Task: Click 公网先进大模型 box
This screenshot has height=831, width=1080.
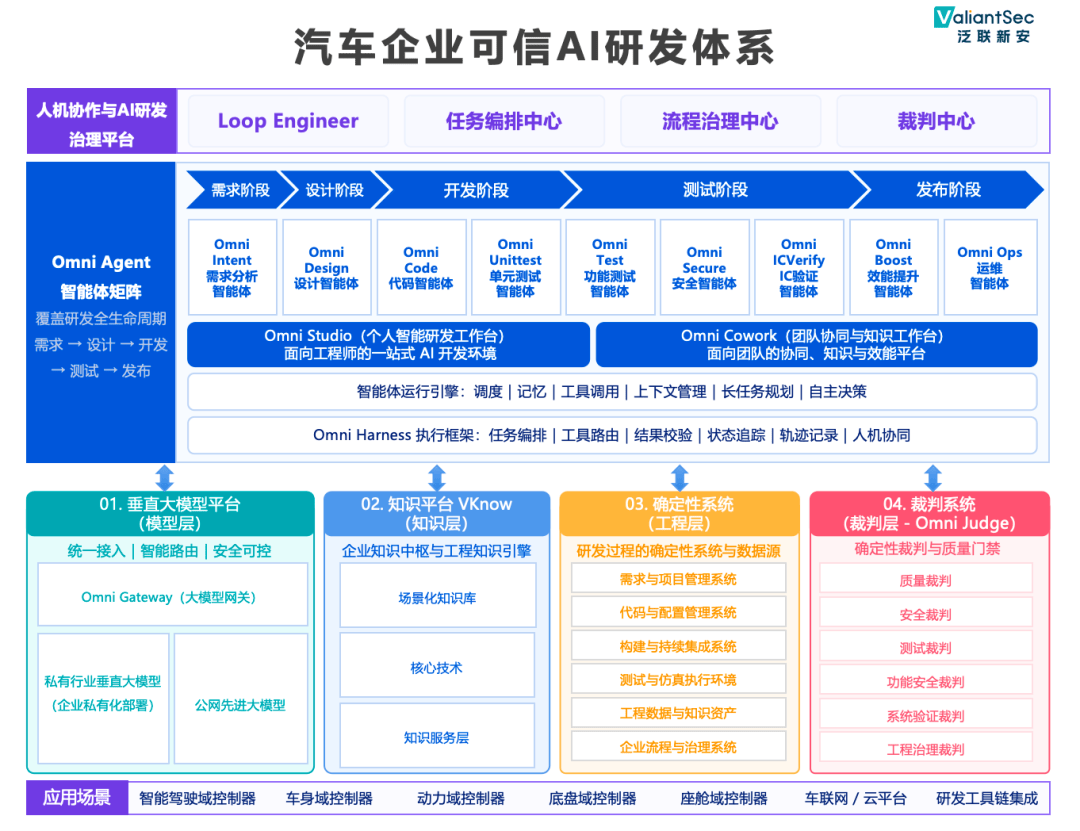Action: (240, 698)
